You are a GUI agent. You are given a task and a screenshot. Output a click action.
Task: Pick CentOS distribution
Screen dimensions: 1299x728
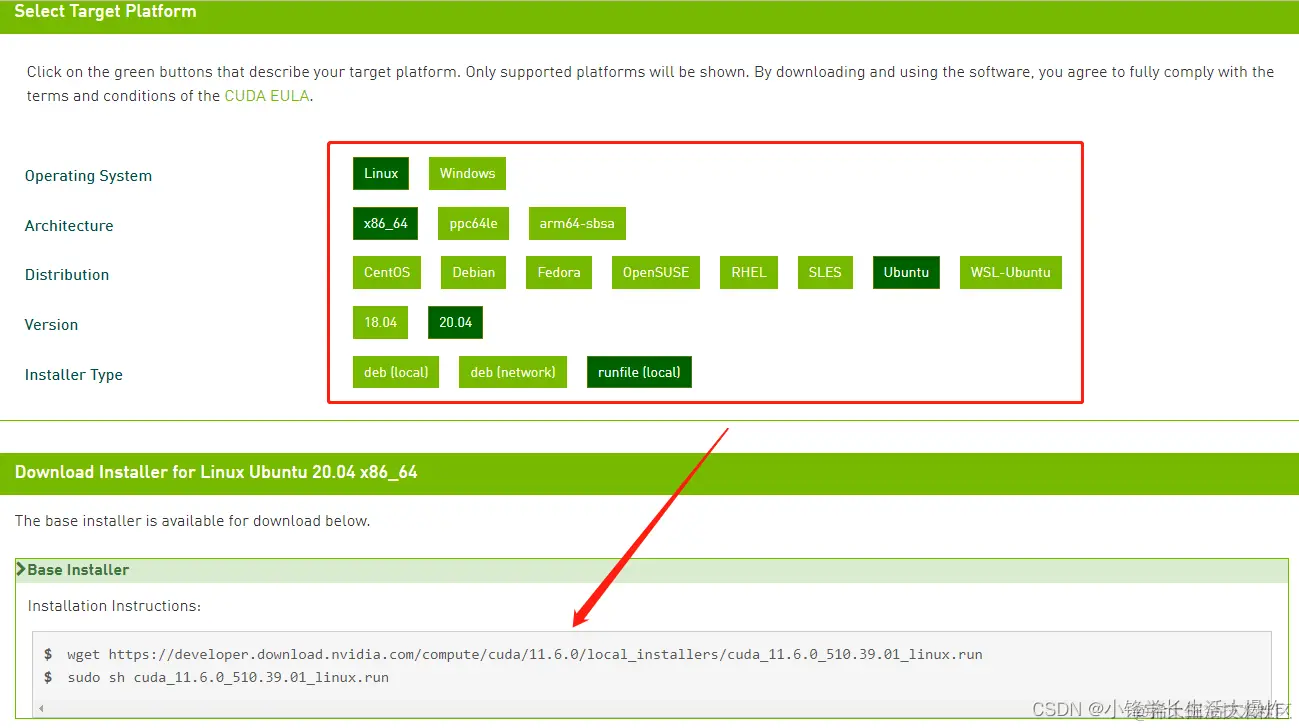387,272
